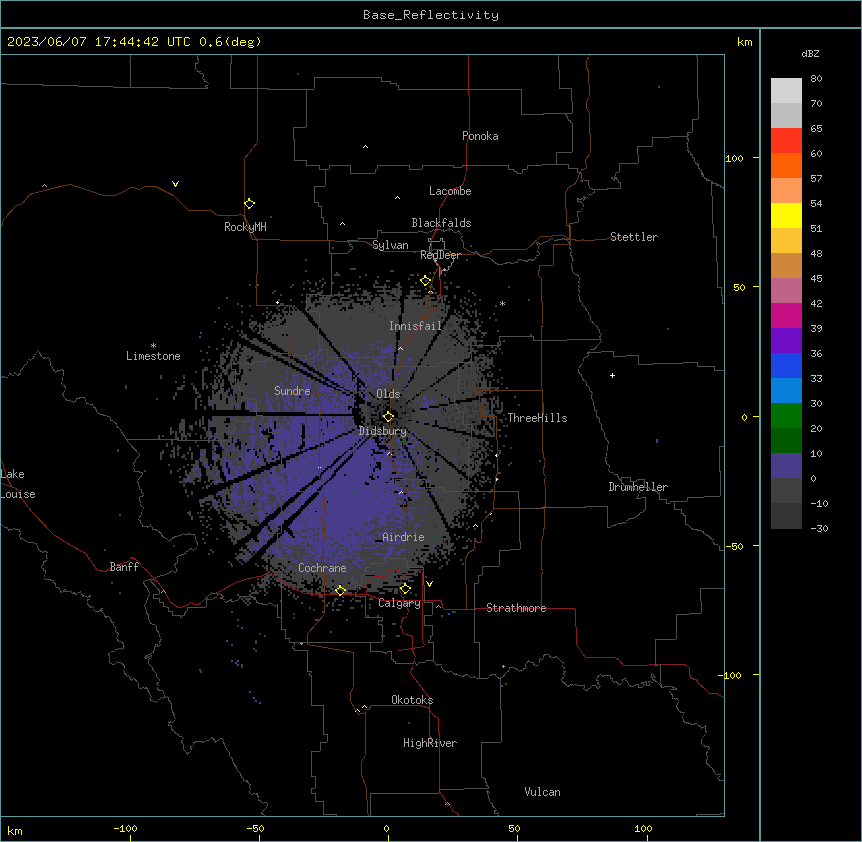Click the Airdrie city label
This screenshot has height=842, width=862.
(x=404, y=537)
